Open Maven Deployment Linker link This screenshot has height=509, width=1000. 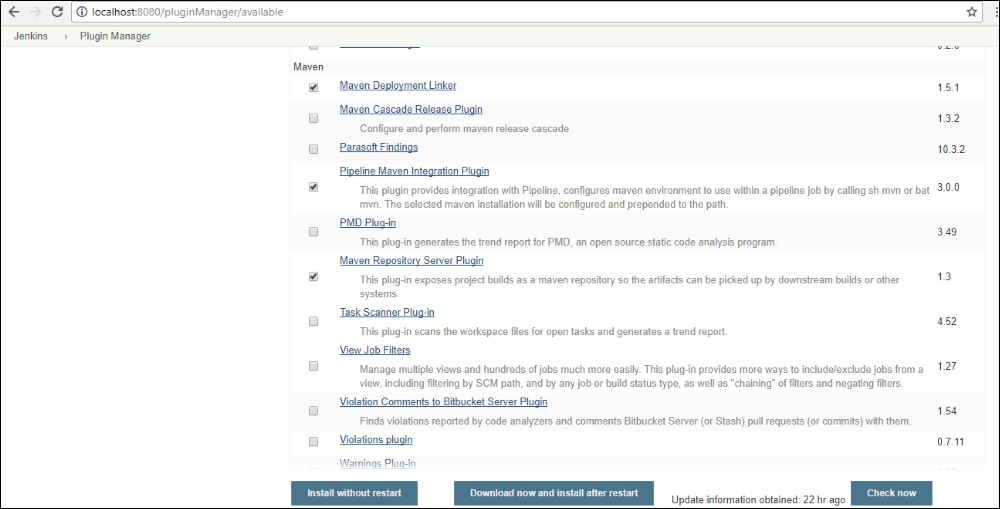point(398,85)
